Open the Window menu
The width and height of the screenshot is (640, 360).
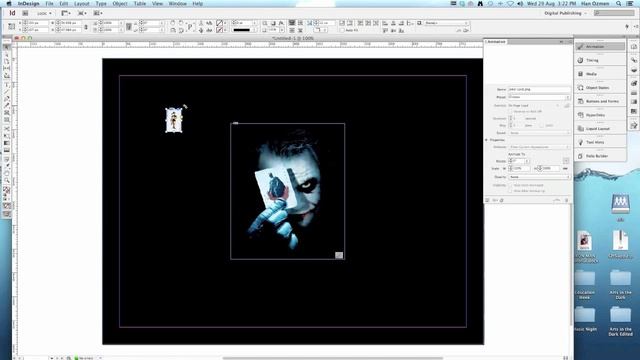[x=178, y=4]
